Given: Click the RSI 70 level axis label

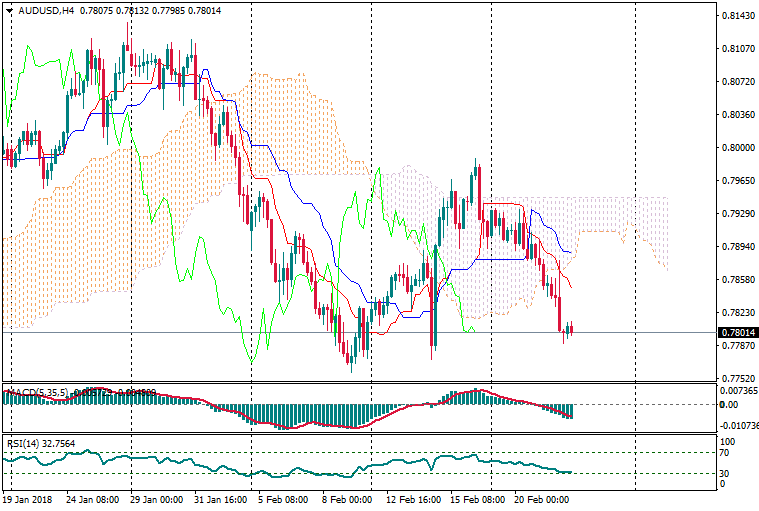Looking at the screenshot, I should point(726,452).
